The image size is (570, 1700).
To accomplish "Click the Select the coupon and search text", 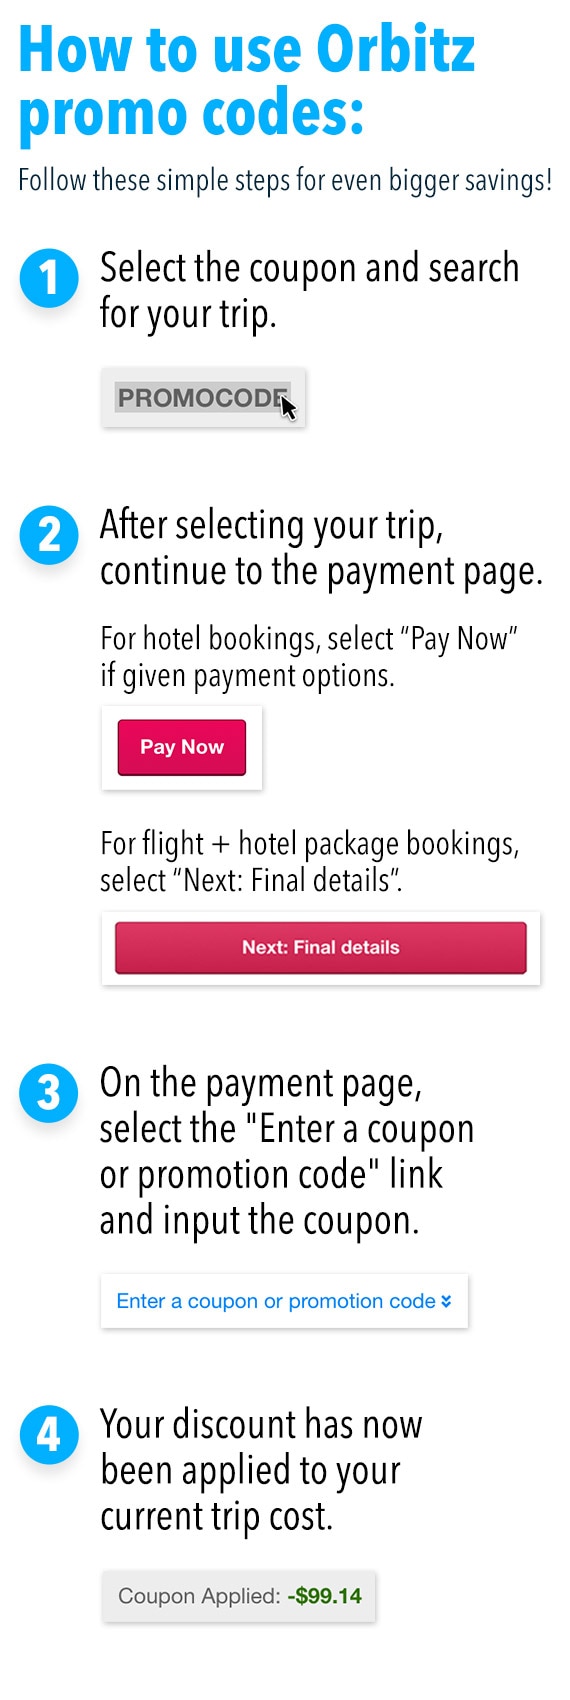I will [309, 291].
